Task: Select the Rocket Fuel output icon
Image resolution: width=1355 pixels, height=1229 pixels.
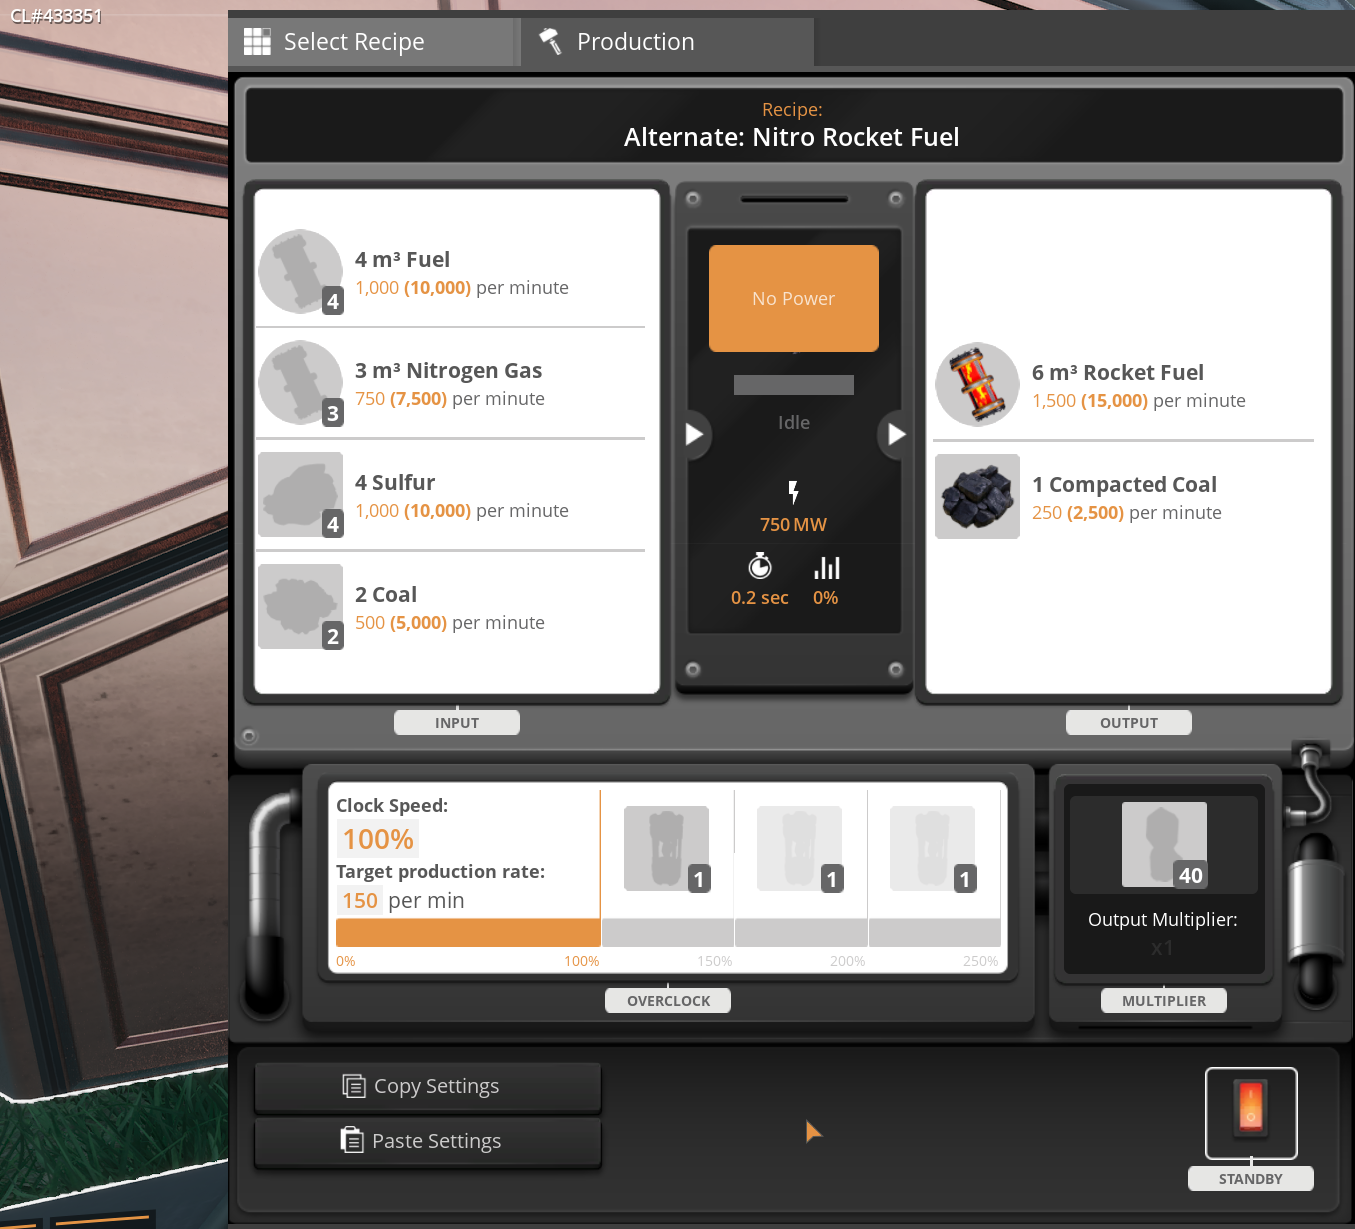Action: 977,385
